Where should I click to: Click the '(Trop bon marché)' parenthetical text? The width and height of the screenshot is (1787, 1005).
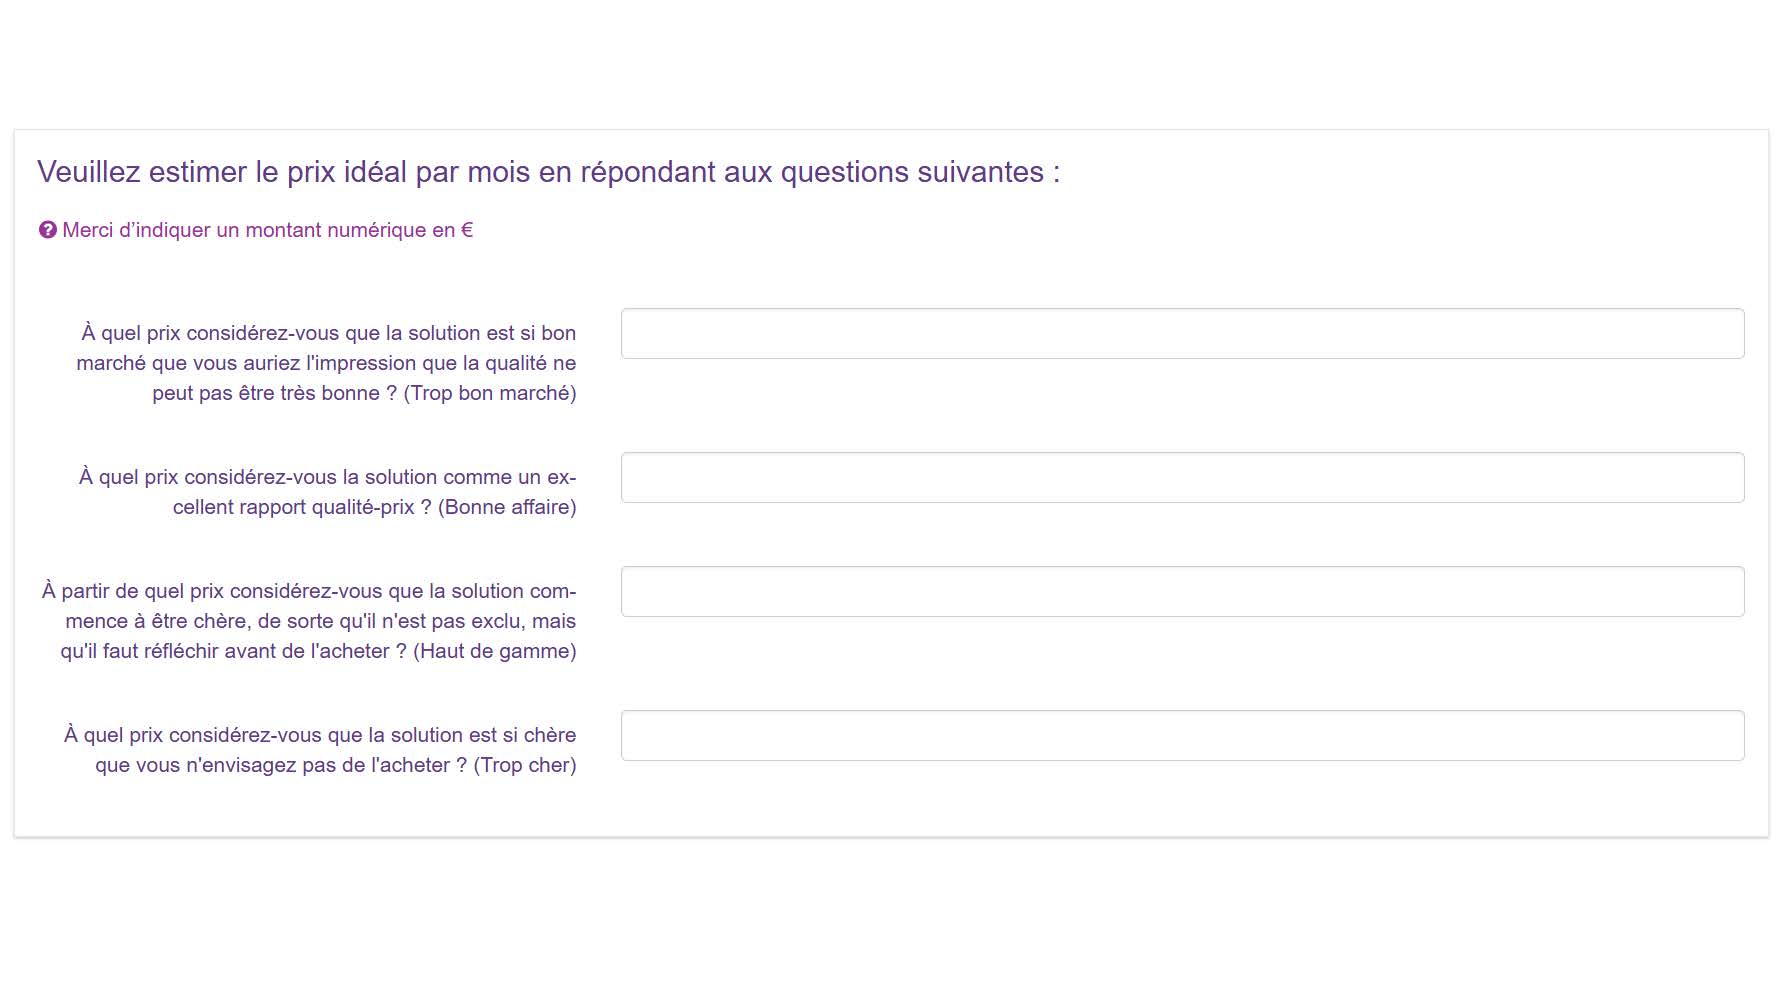(x=490, y=393)
